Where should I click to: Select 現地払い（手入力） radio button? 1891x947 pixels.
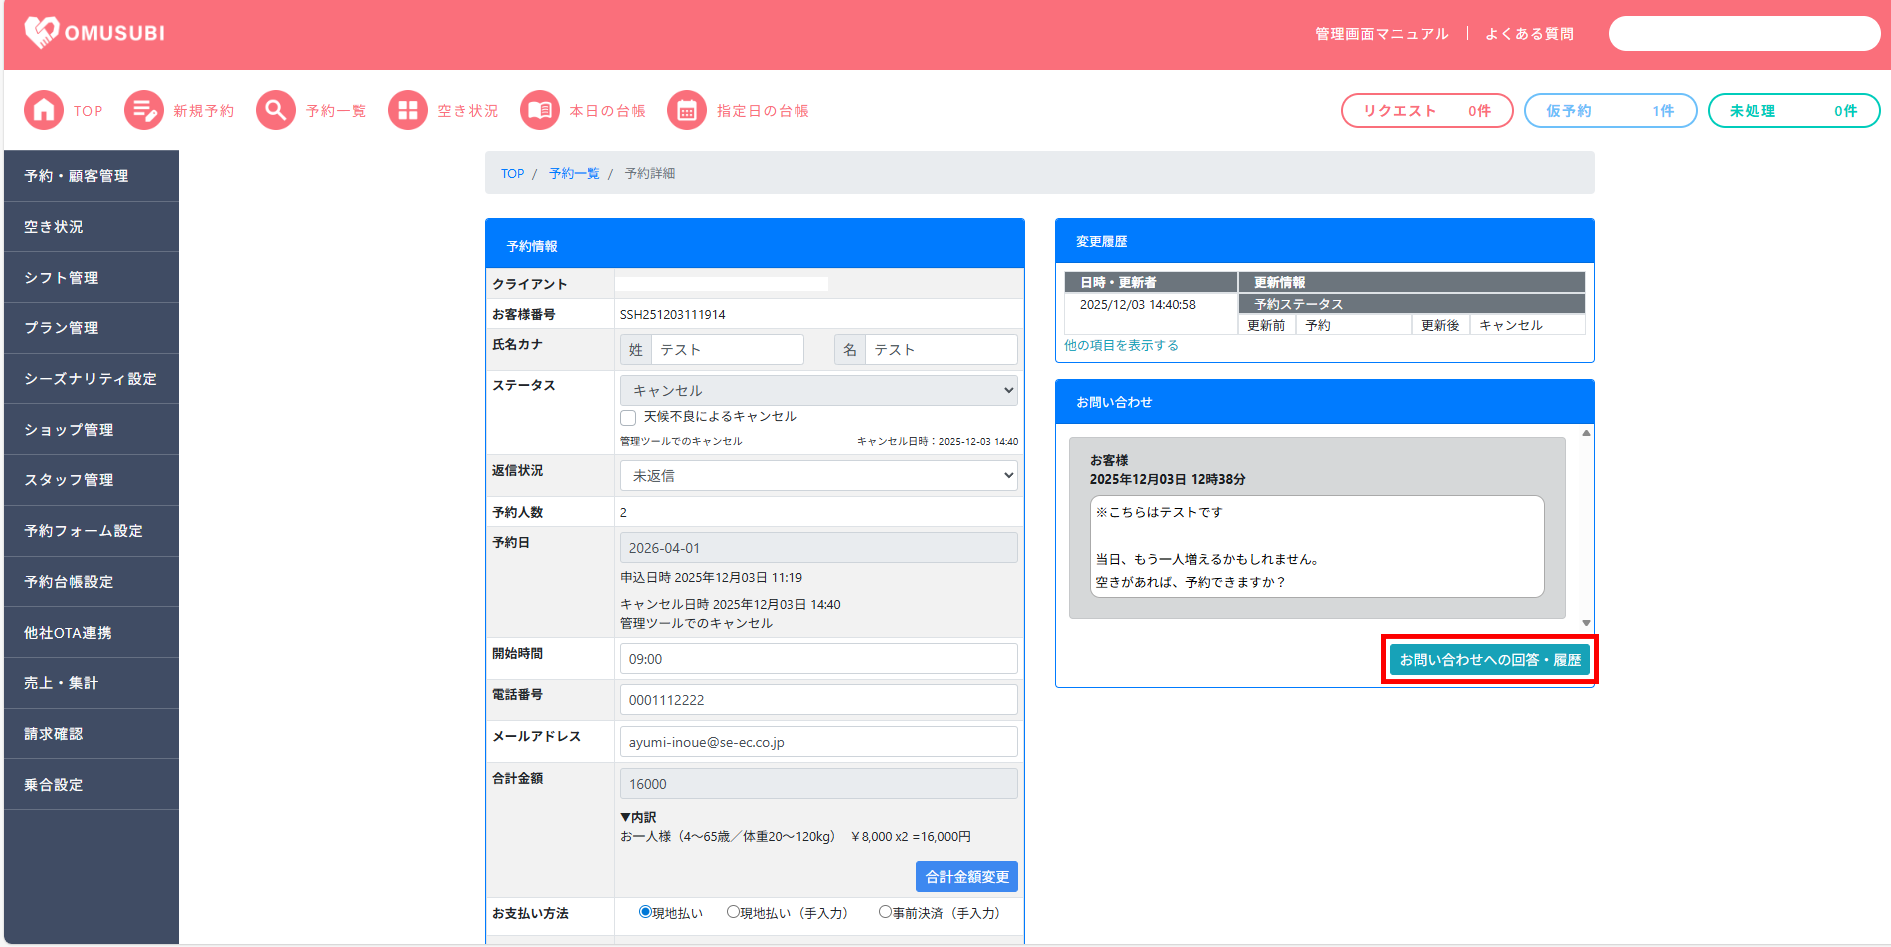tap(733, 912)
